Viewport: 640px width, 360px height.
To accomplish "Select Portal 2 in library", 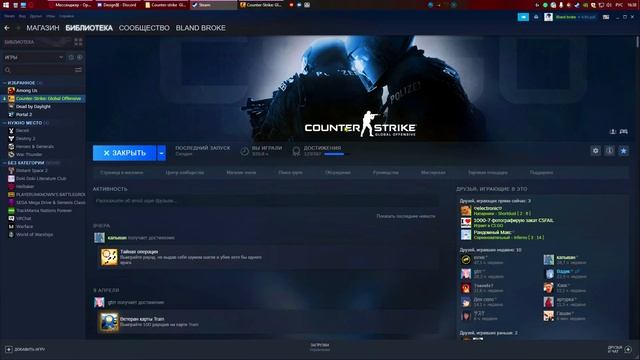I will pyautogui.click(x=24, y=115).
